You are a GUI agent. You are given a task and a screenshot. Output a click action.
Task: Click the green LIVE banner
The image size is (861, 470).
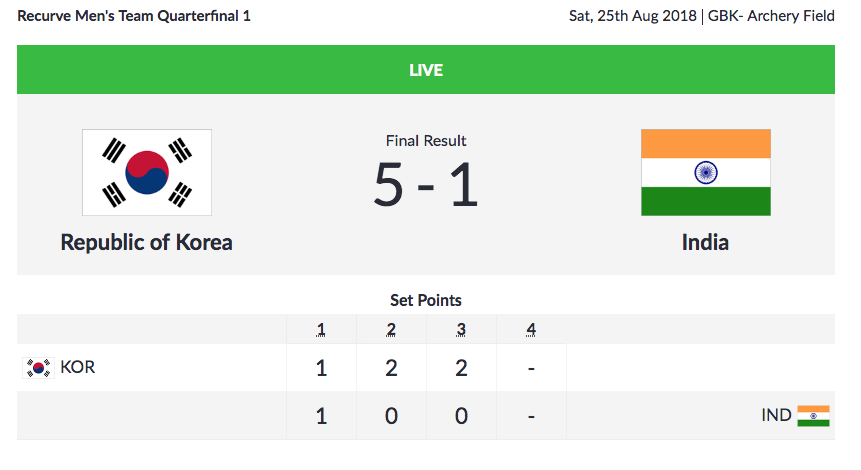pos(426,71)
